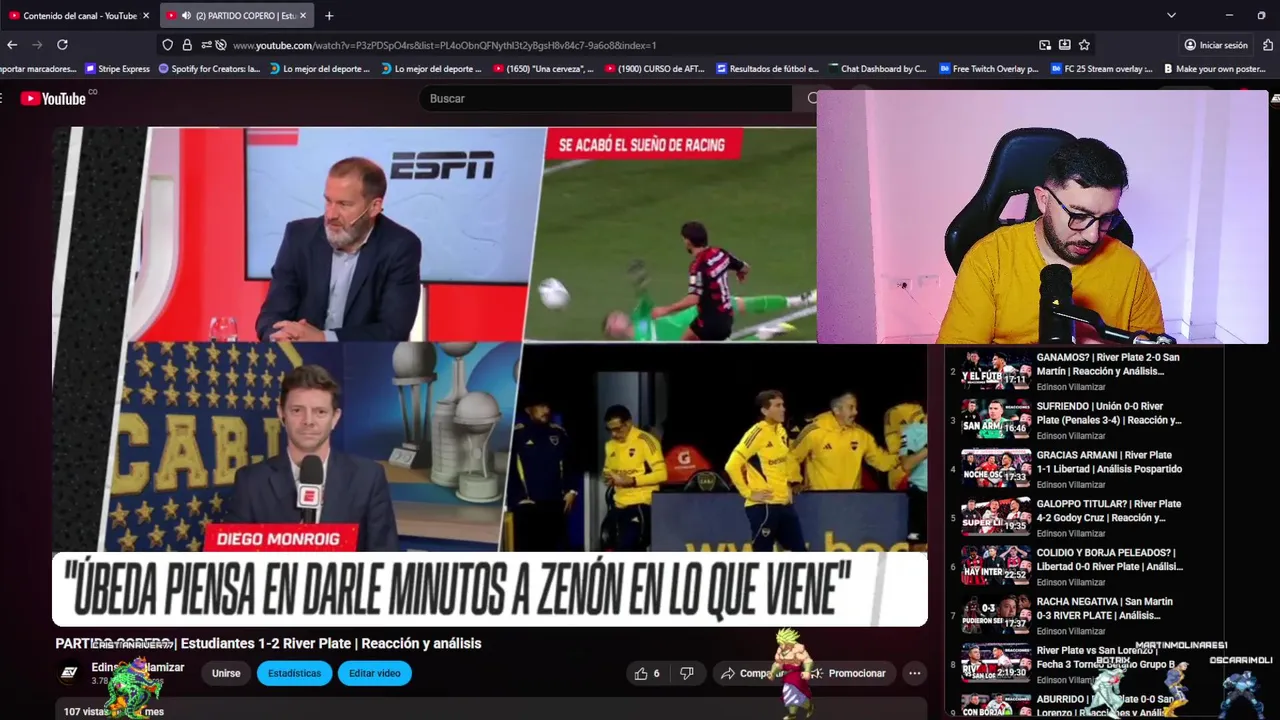Screen dimensions: 1280x720
Task: Click the 'Unirse' button
Action: 226,673
